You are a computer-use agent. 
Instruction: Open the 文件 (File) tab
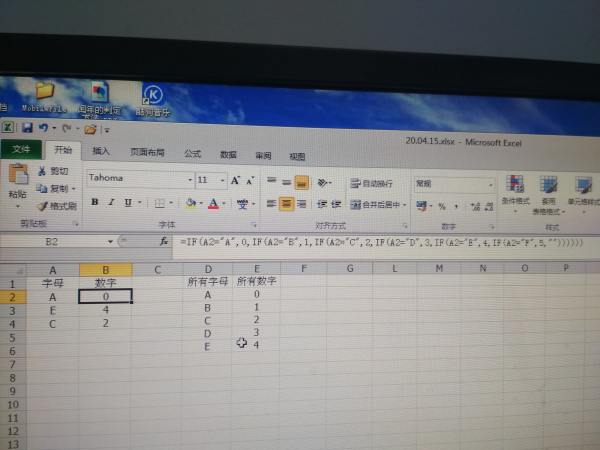[x=21, y=149]
